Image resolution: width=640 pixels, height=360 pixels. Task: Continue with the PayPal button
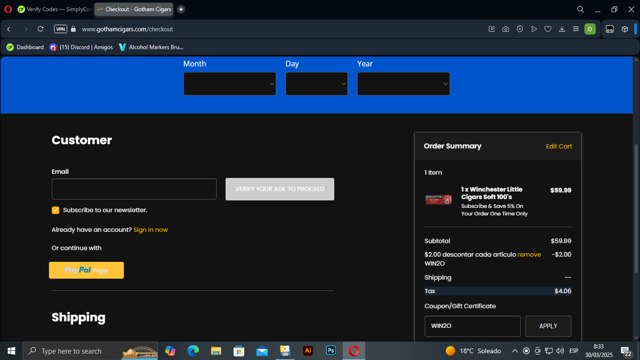(87, 270)
